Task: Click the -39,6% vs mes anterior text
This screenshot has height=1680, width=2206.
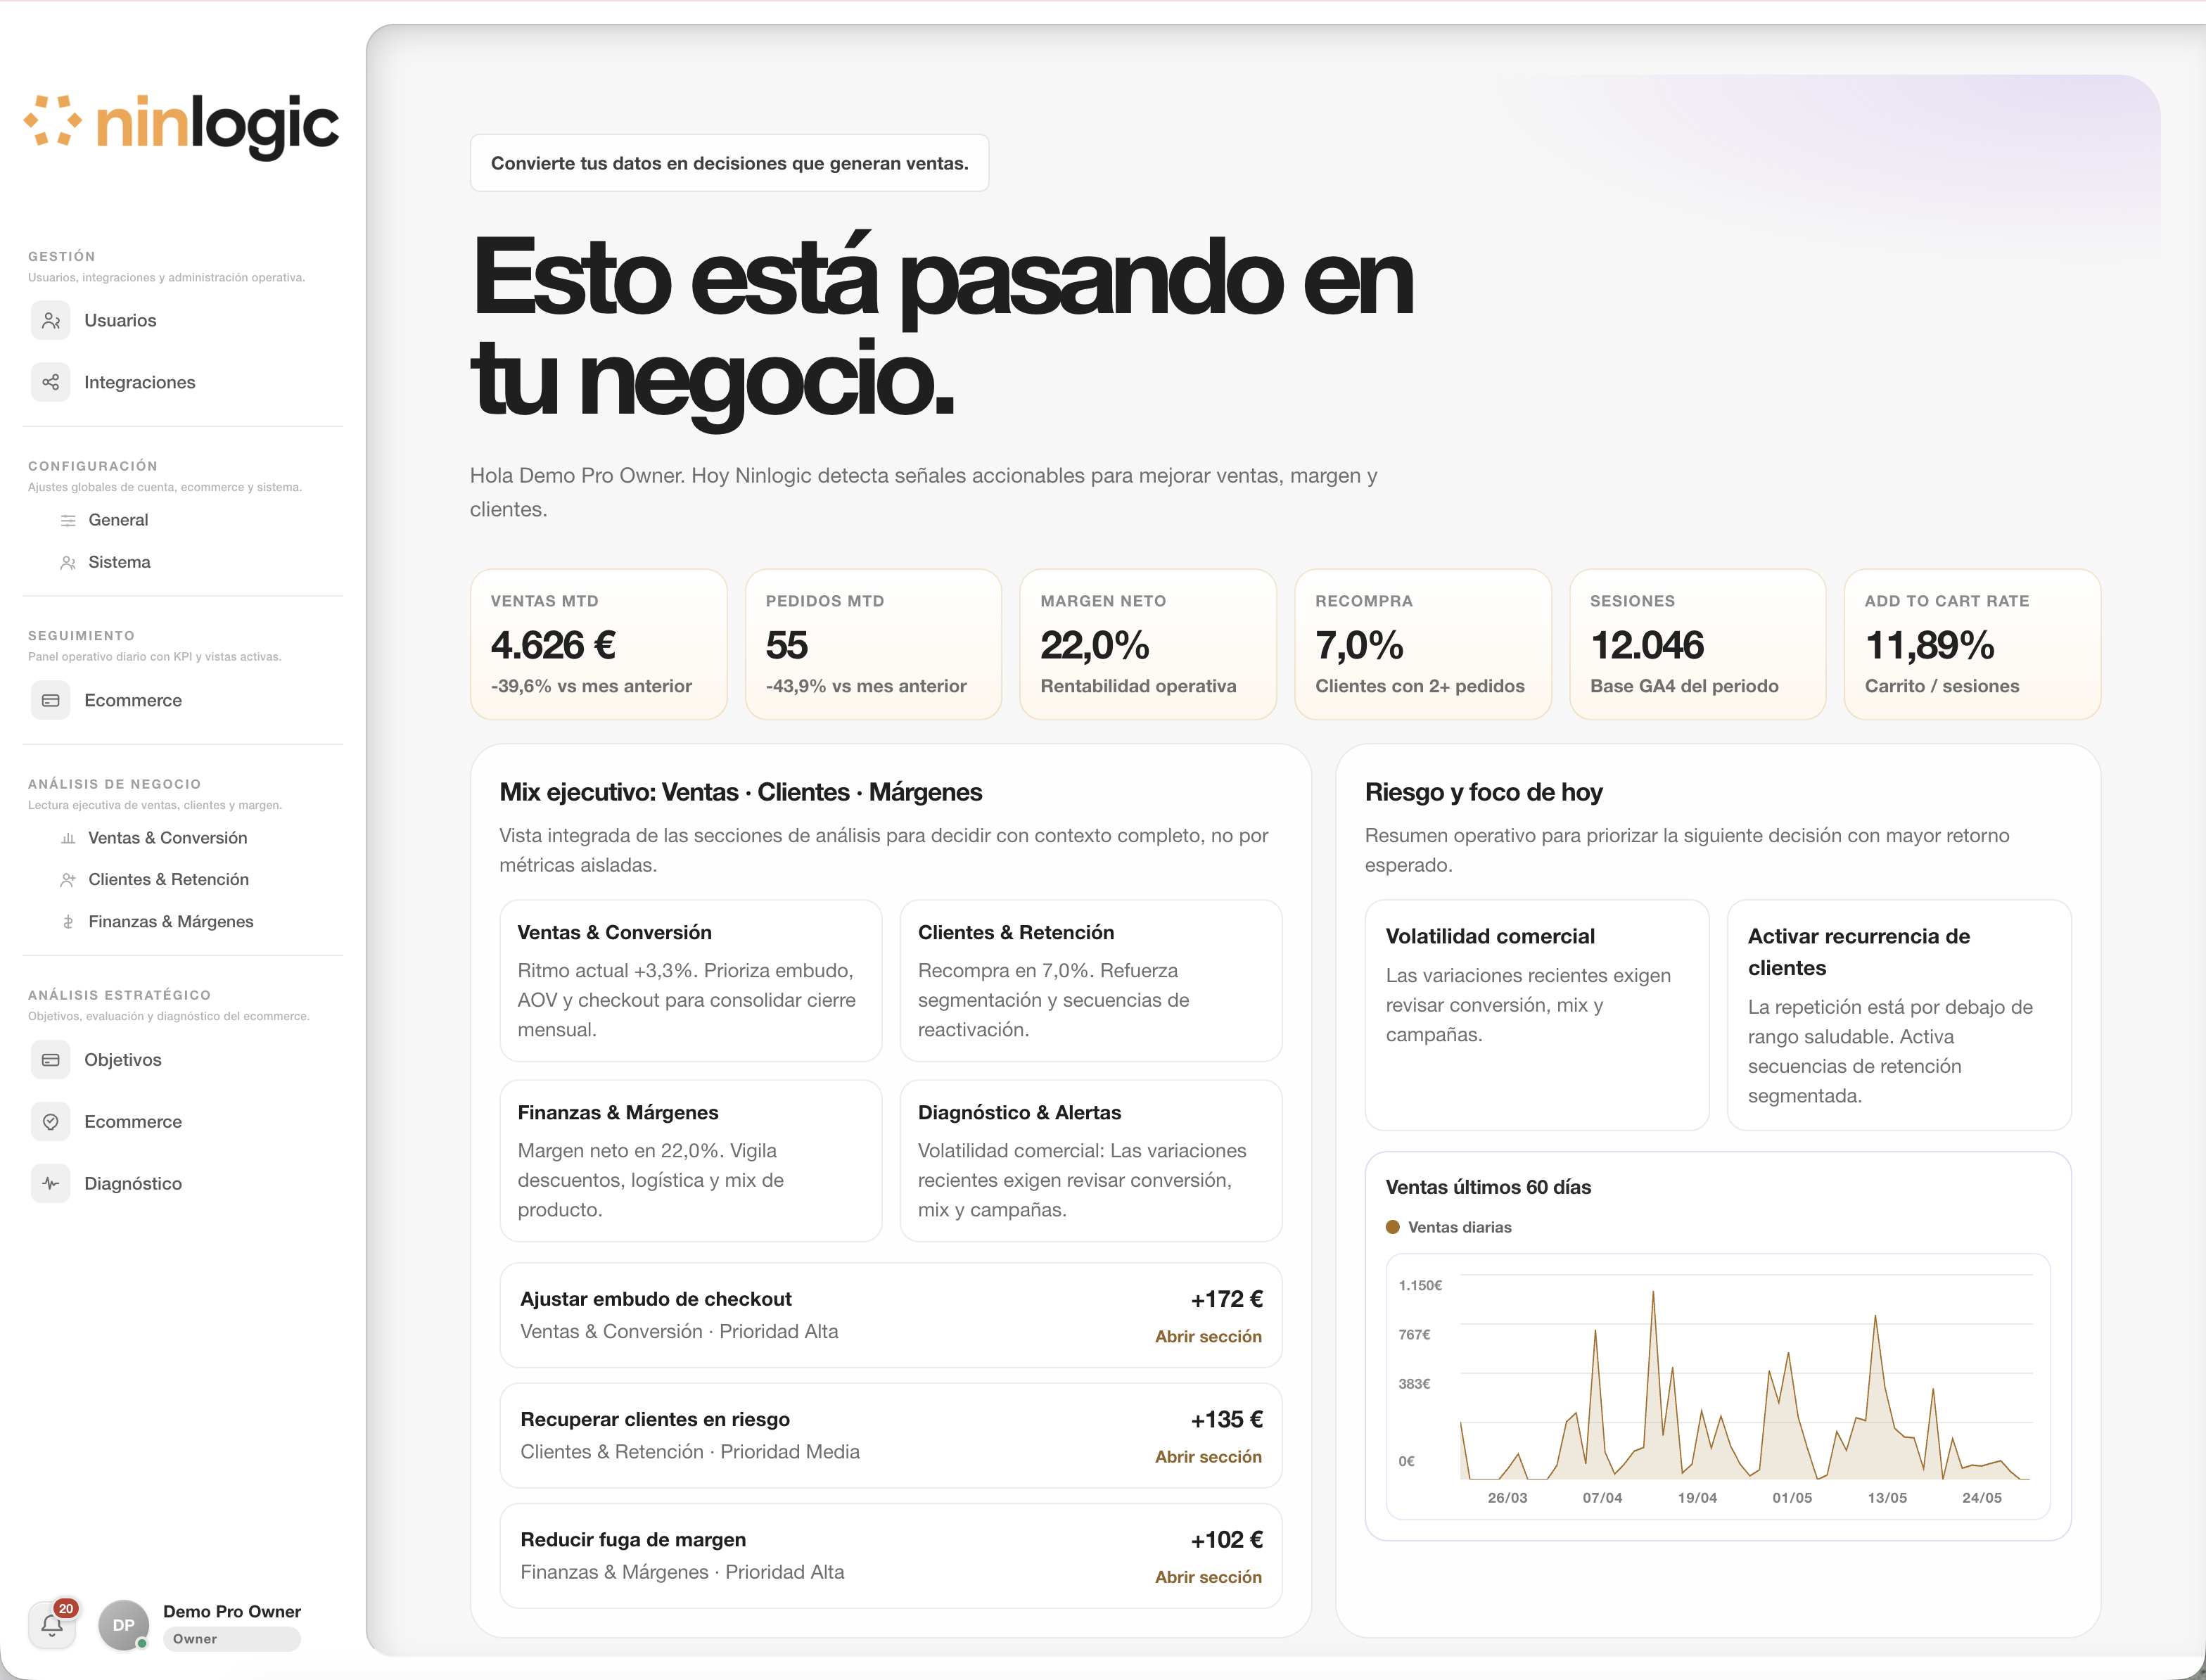Action: click(x=591, y=686)
